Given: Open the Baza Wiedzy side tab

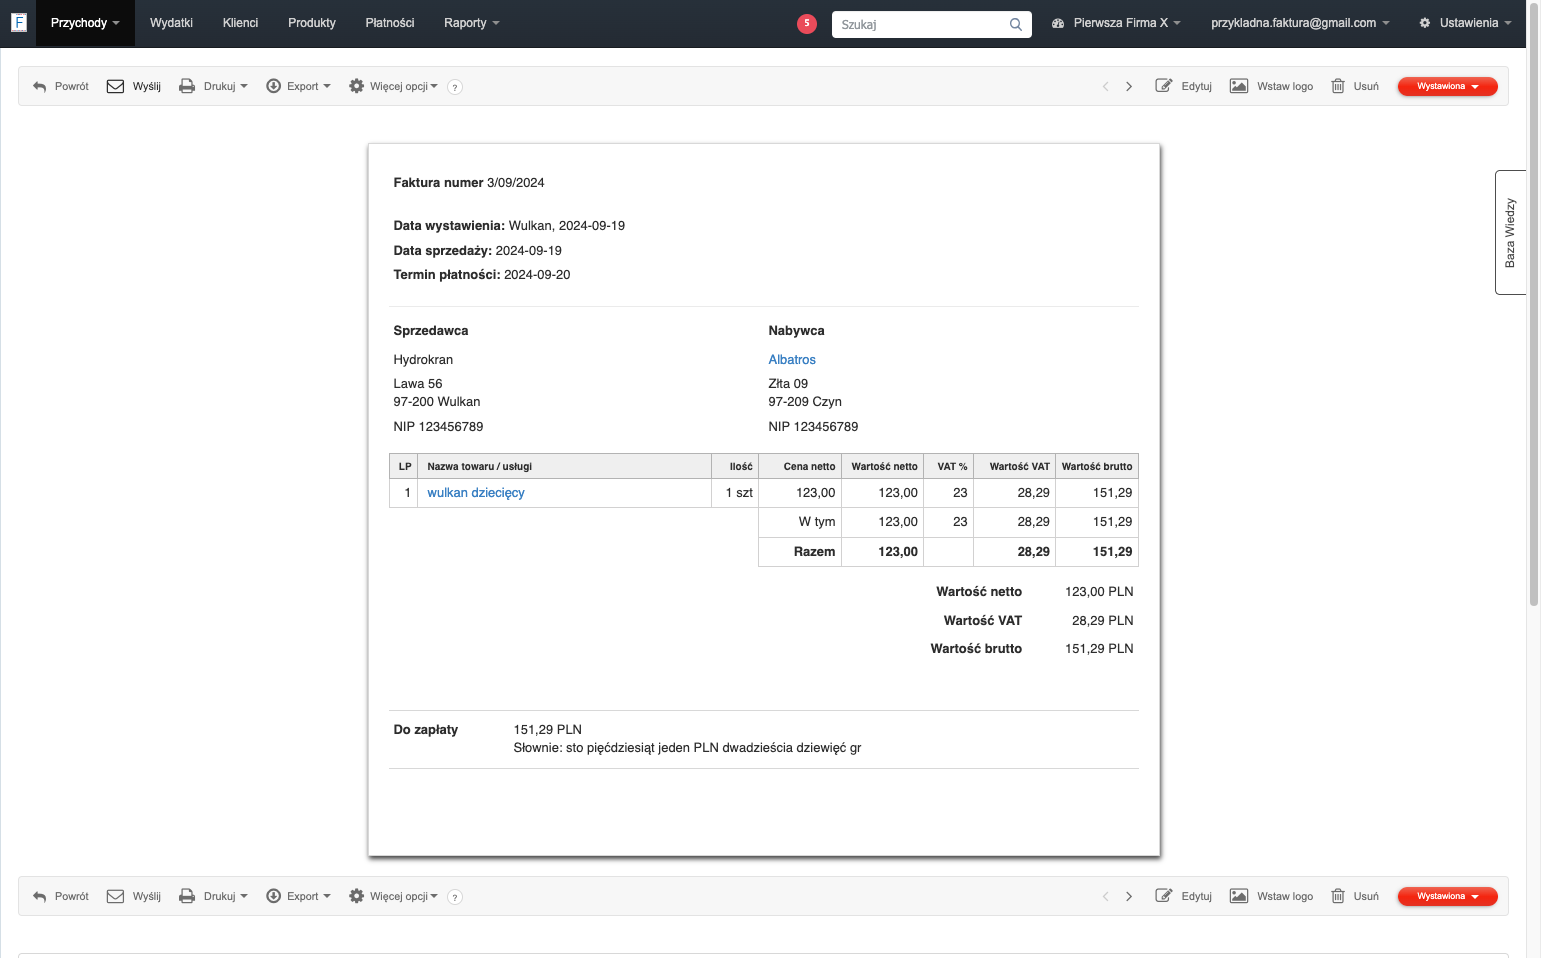Looking at the screenshot, I should [x=1510, y=232].
